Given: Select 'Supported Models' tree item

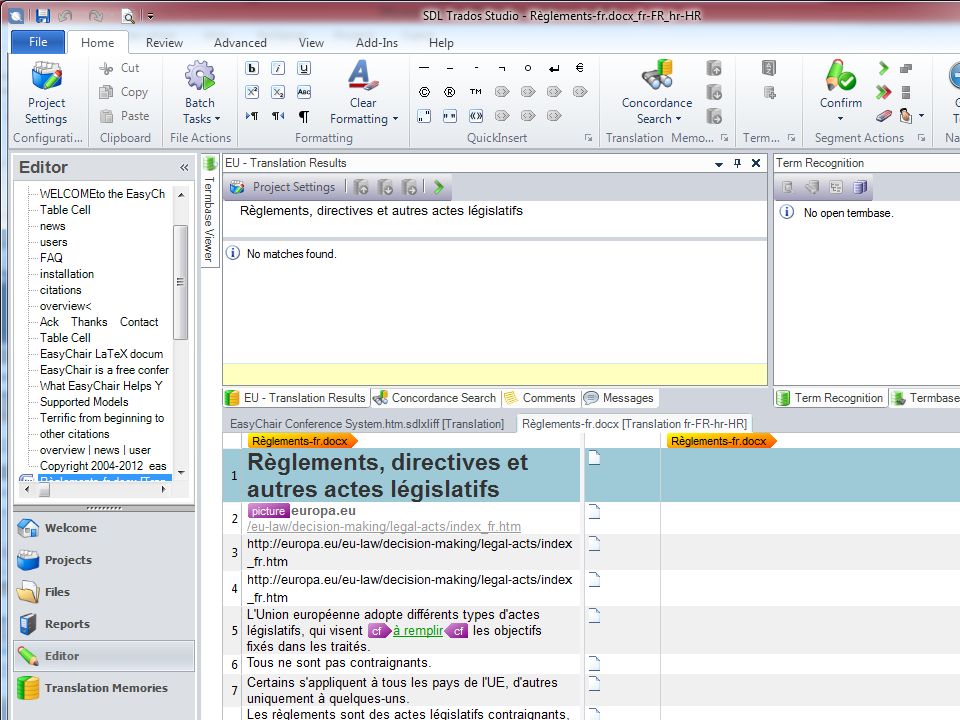Looking at the screenshot, I should coord(84,402).
